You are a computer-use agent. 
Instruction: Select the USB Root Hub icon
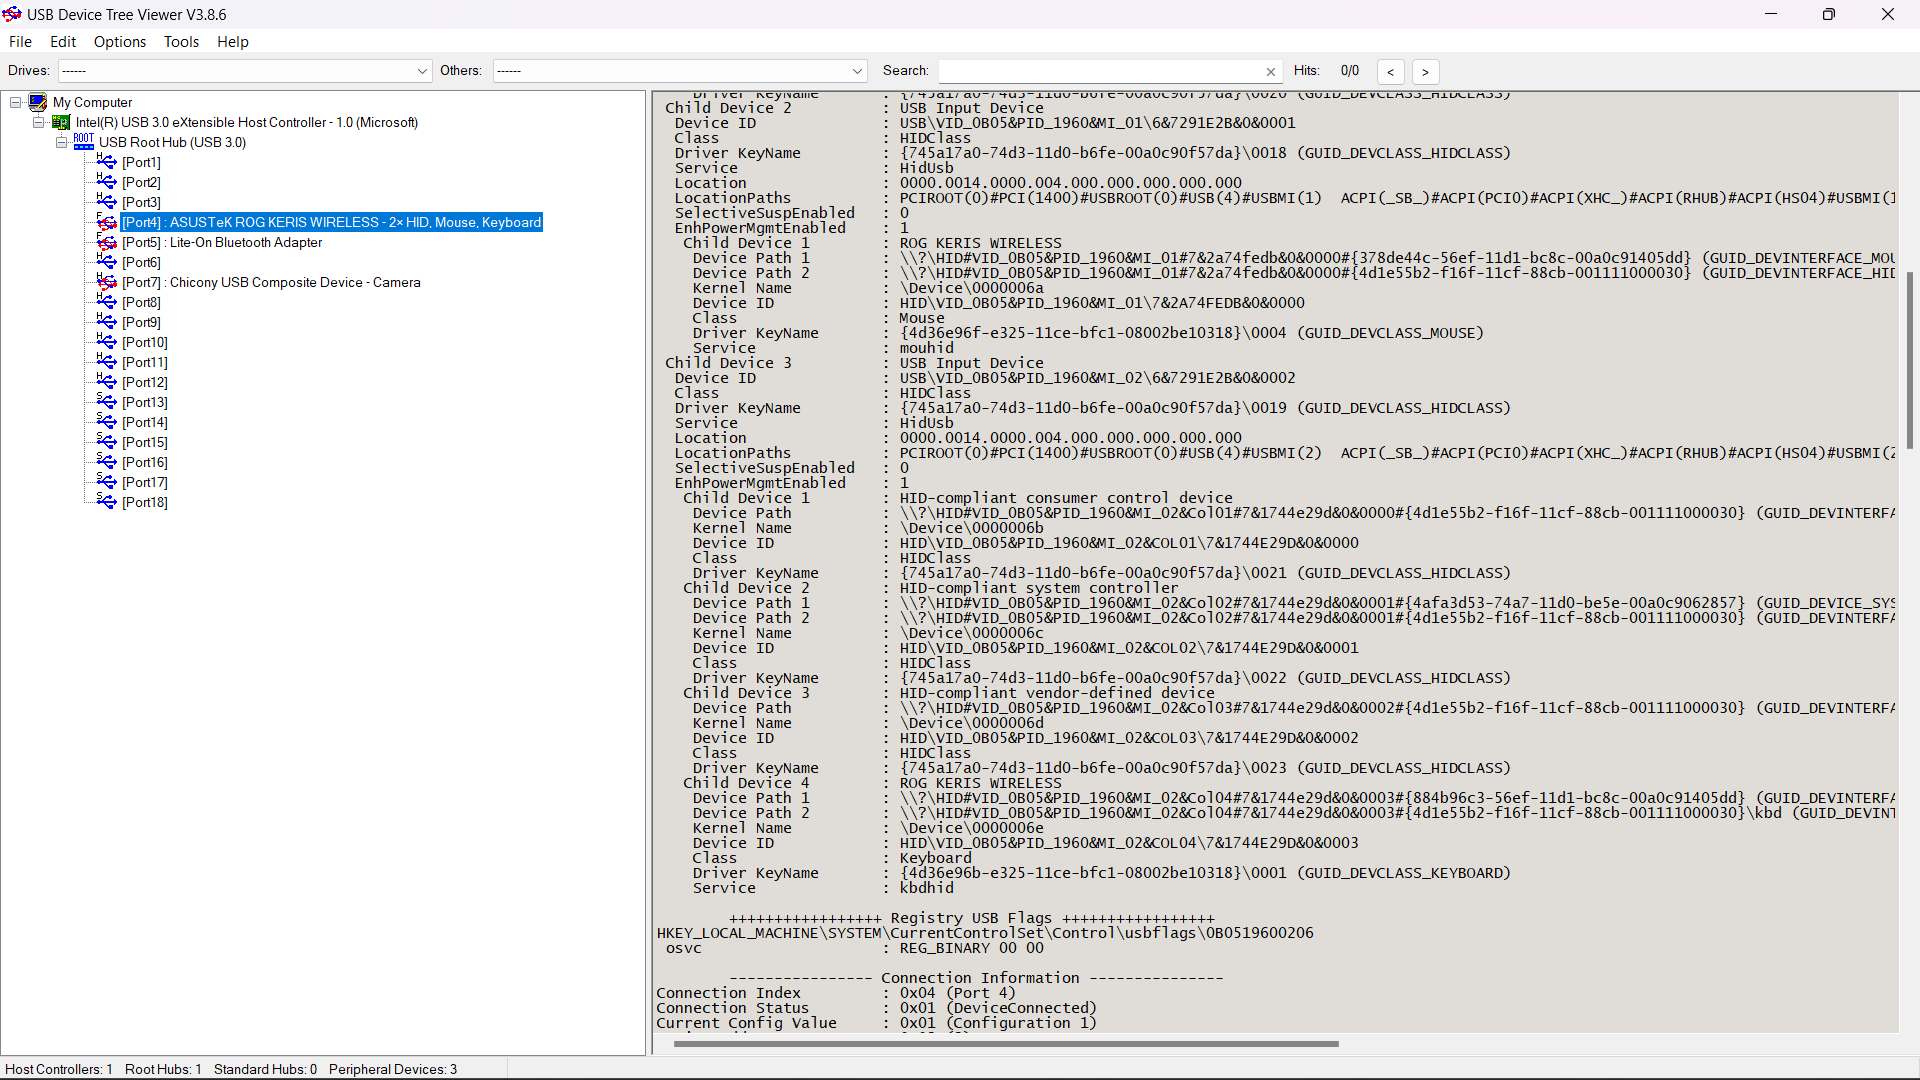84,142
